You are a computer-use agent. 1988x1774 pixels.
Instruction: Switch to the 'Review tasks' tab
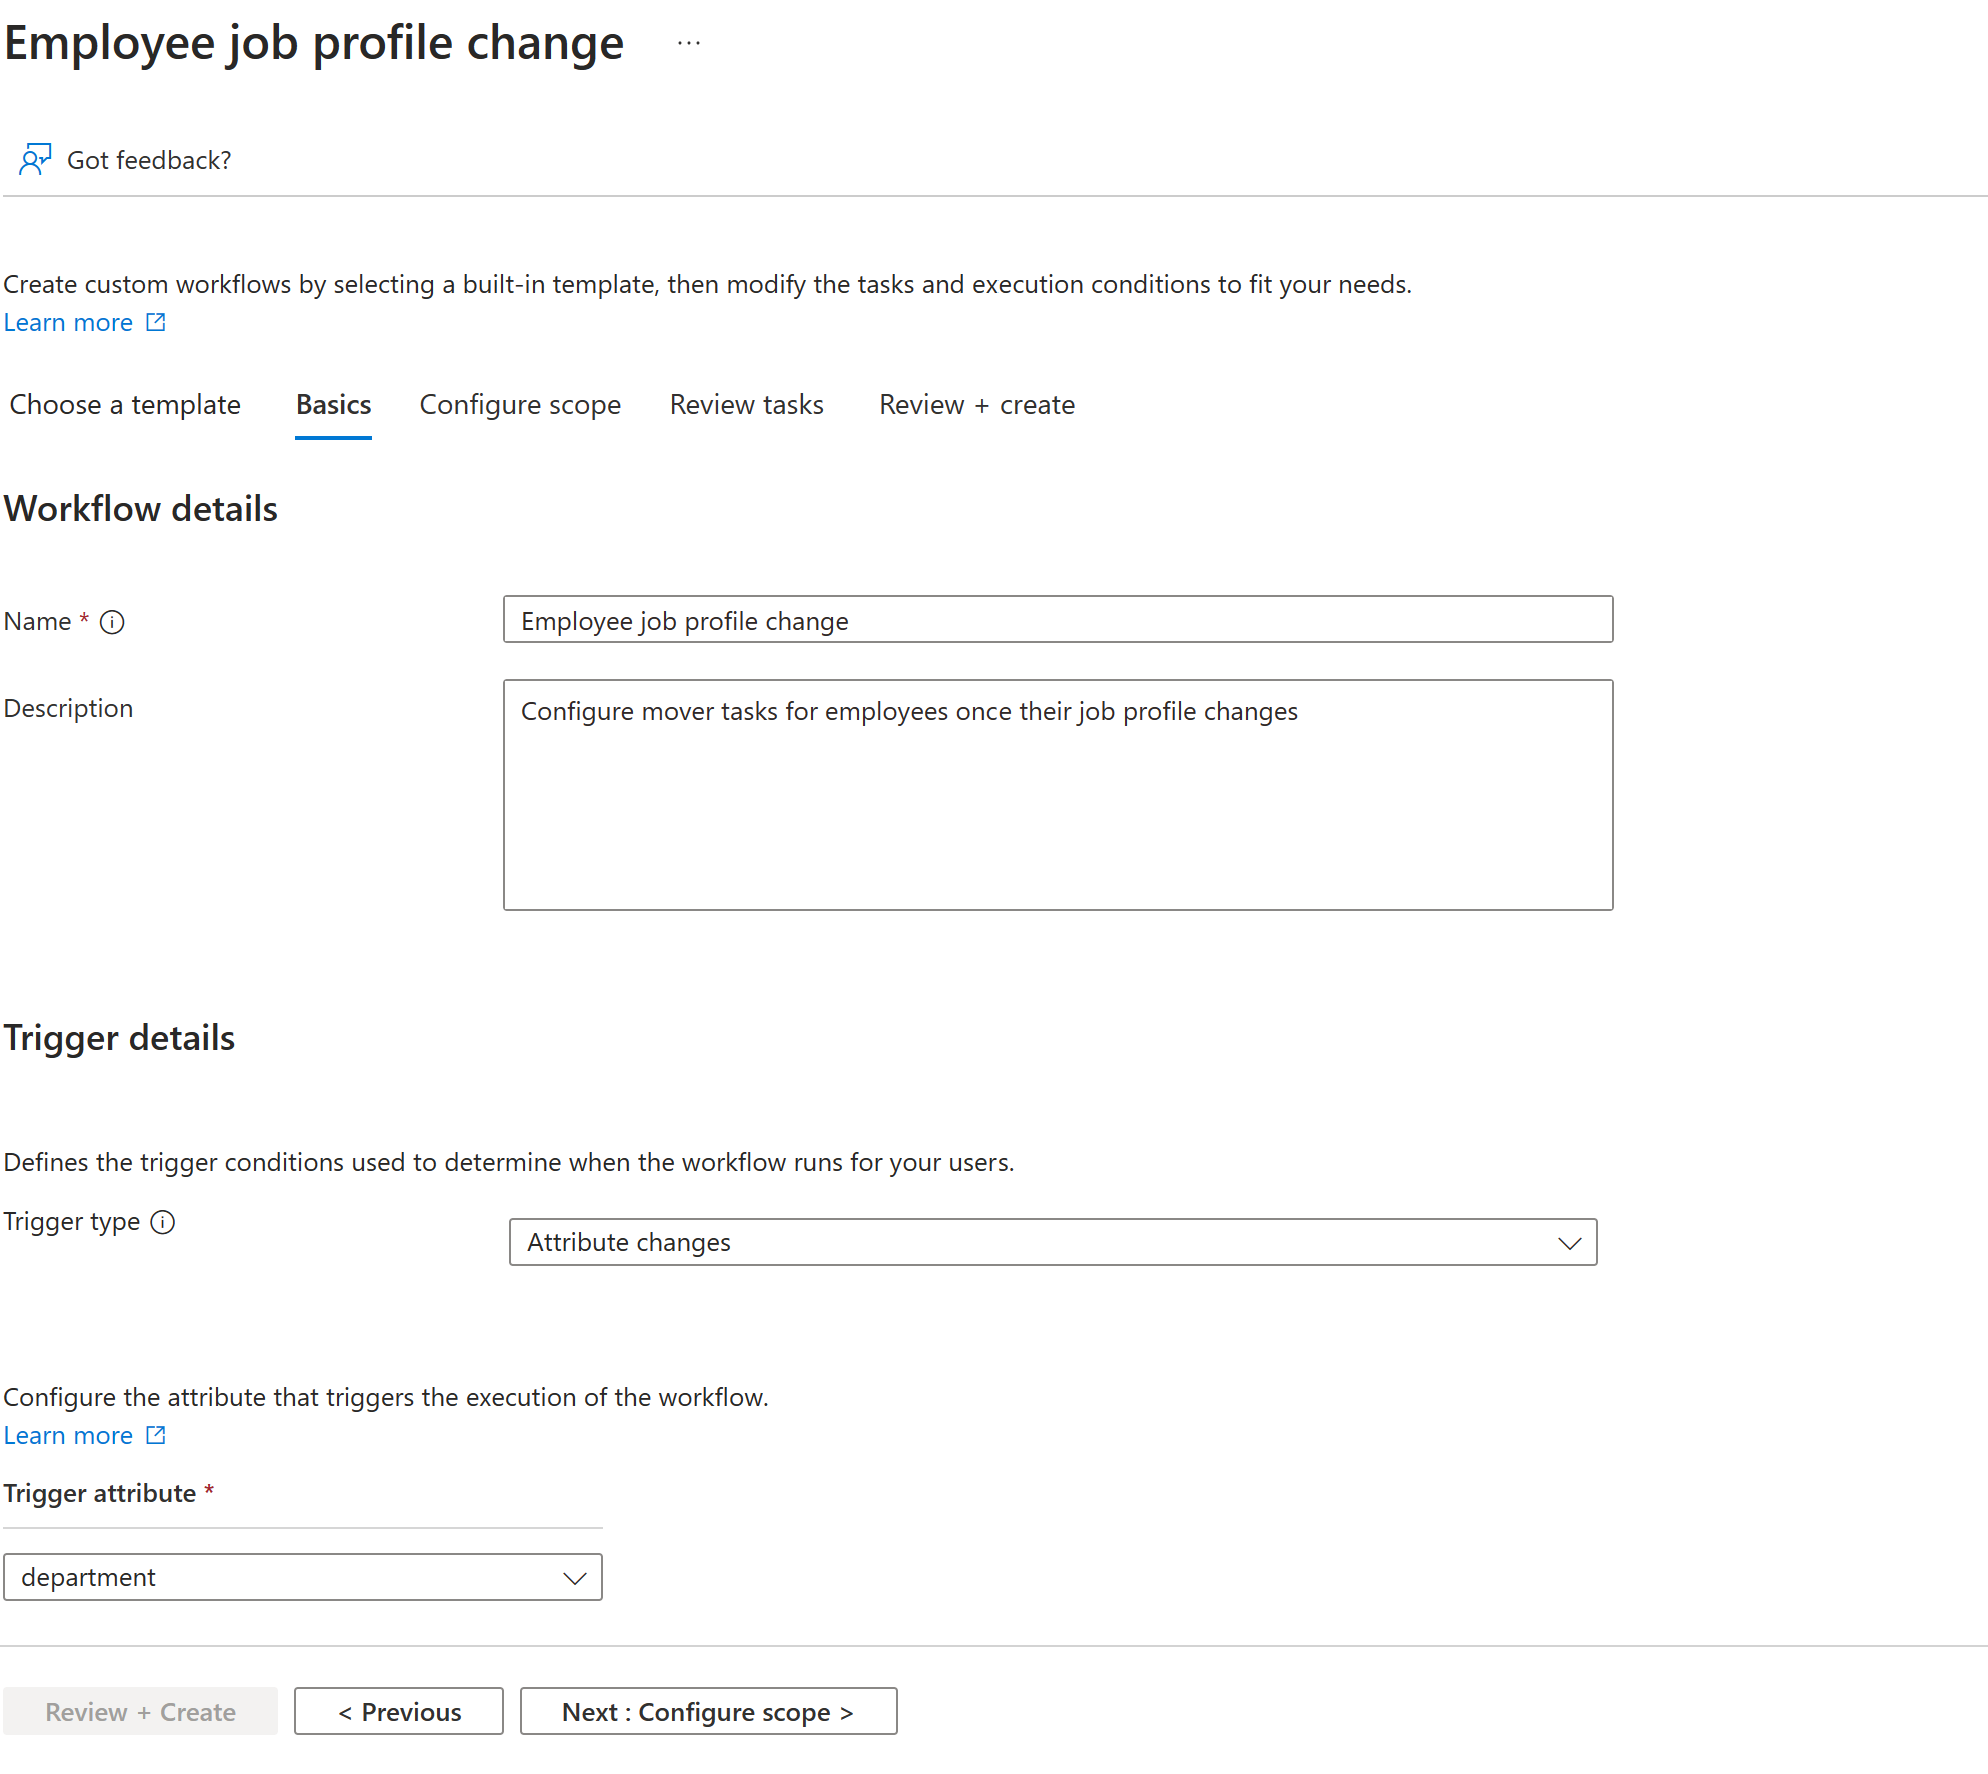(747, 406)
